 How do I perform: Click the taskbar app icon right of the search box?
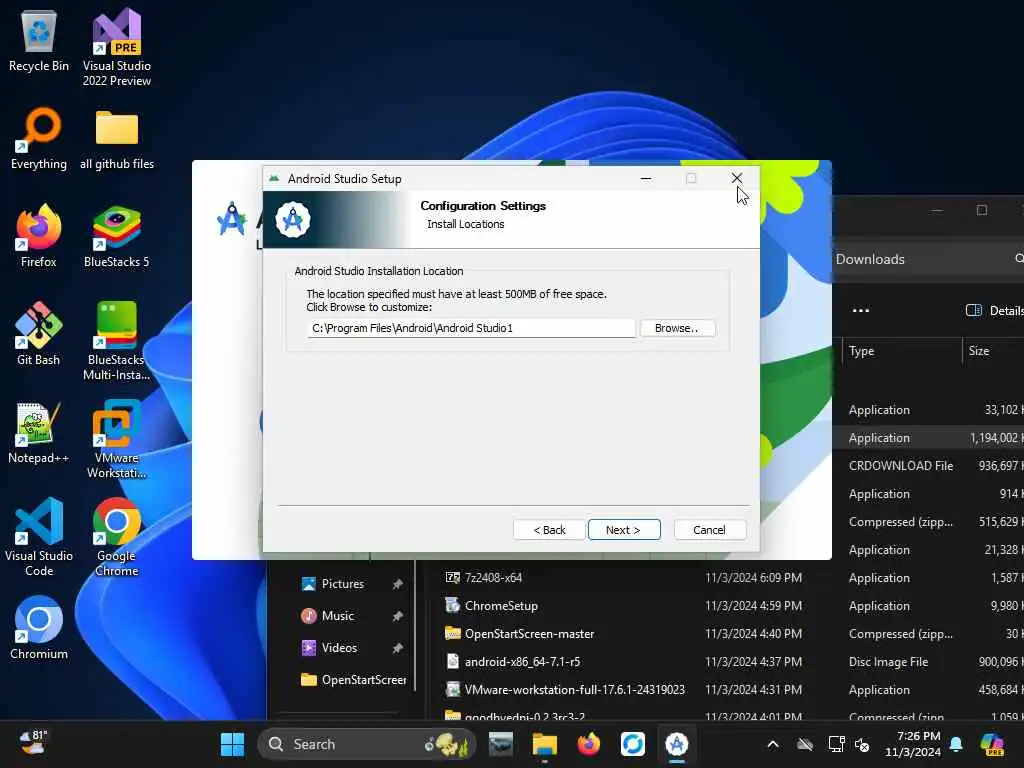500,744
